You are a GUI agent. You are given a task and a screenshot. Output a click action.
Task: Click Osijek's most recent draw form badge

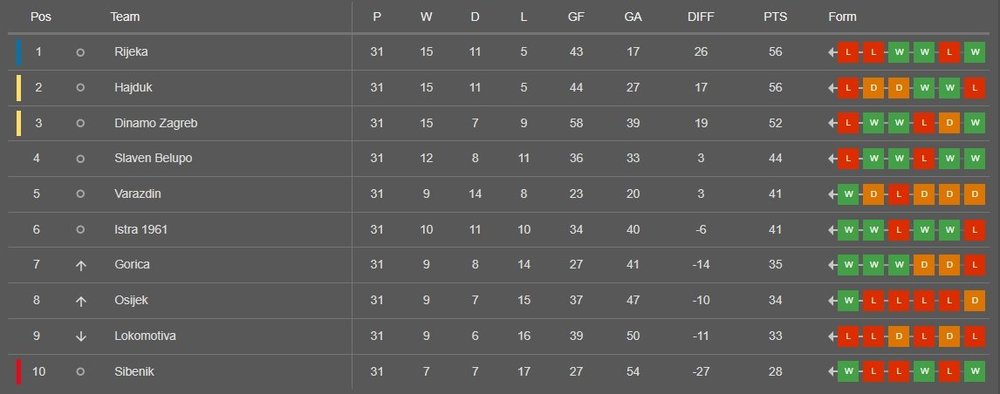974,300
